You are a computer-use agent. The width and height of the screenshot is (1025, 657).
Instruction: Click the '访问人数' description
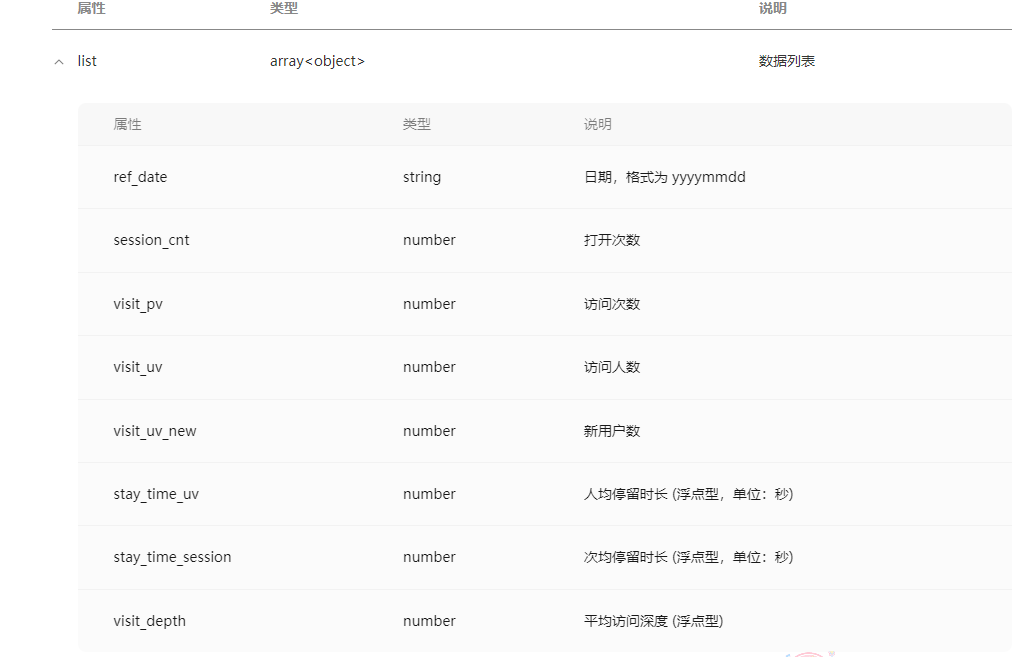click(612, 367)
